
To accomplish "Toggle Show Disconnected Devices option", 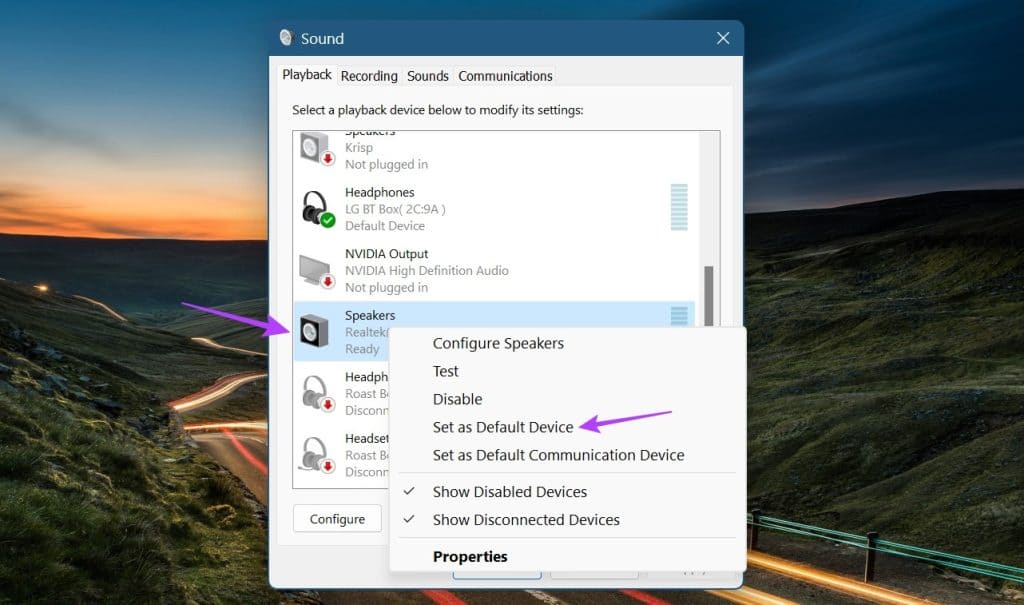I will click(568, 520).
